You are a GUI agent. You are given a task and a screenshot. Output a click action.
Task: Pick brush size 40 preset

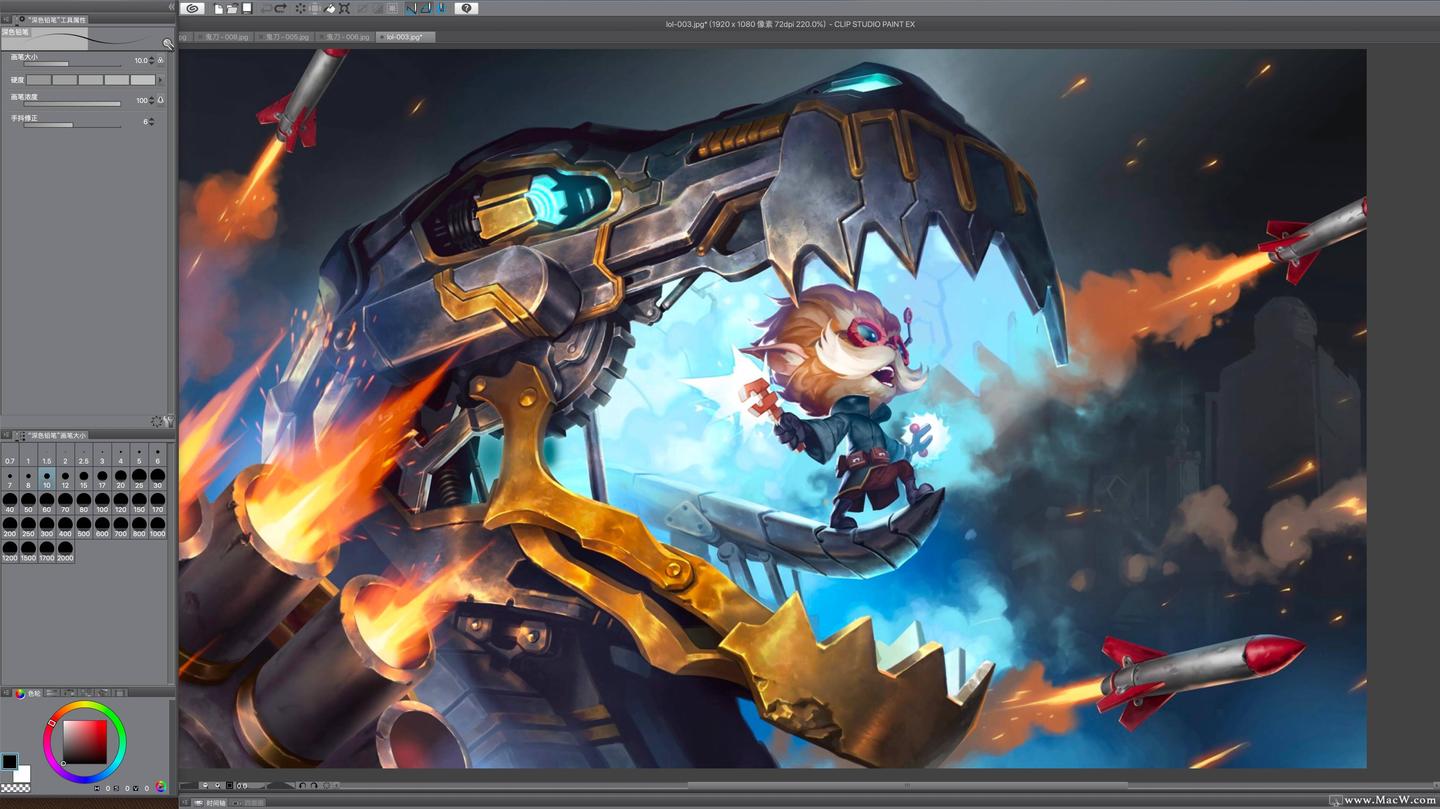[x=10, y=504]
